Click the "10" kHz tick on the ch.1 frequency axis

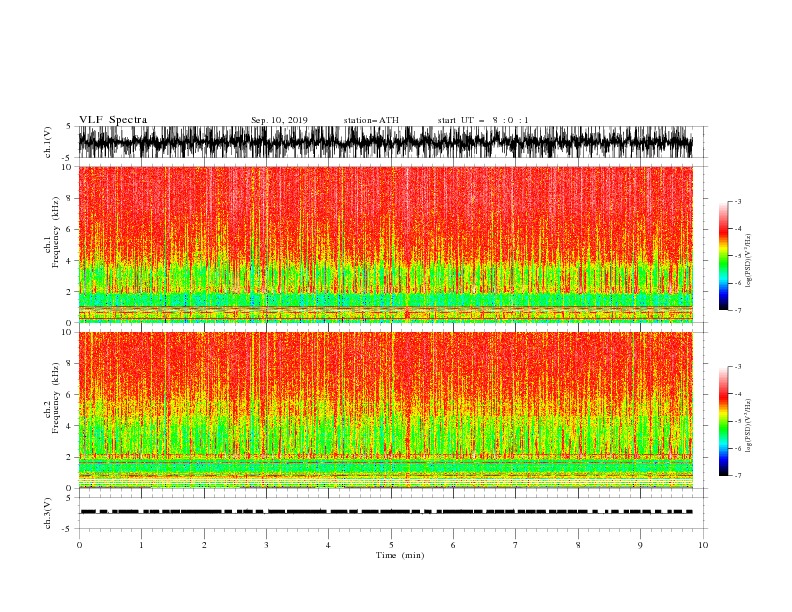67,167
